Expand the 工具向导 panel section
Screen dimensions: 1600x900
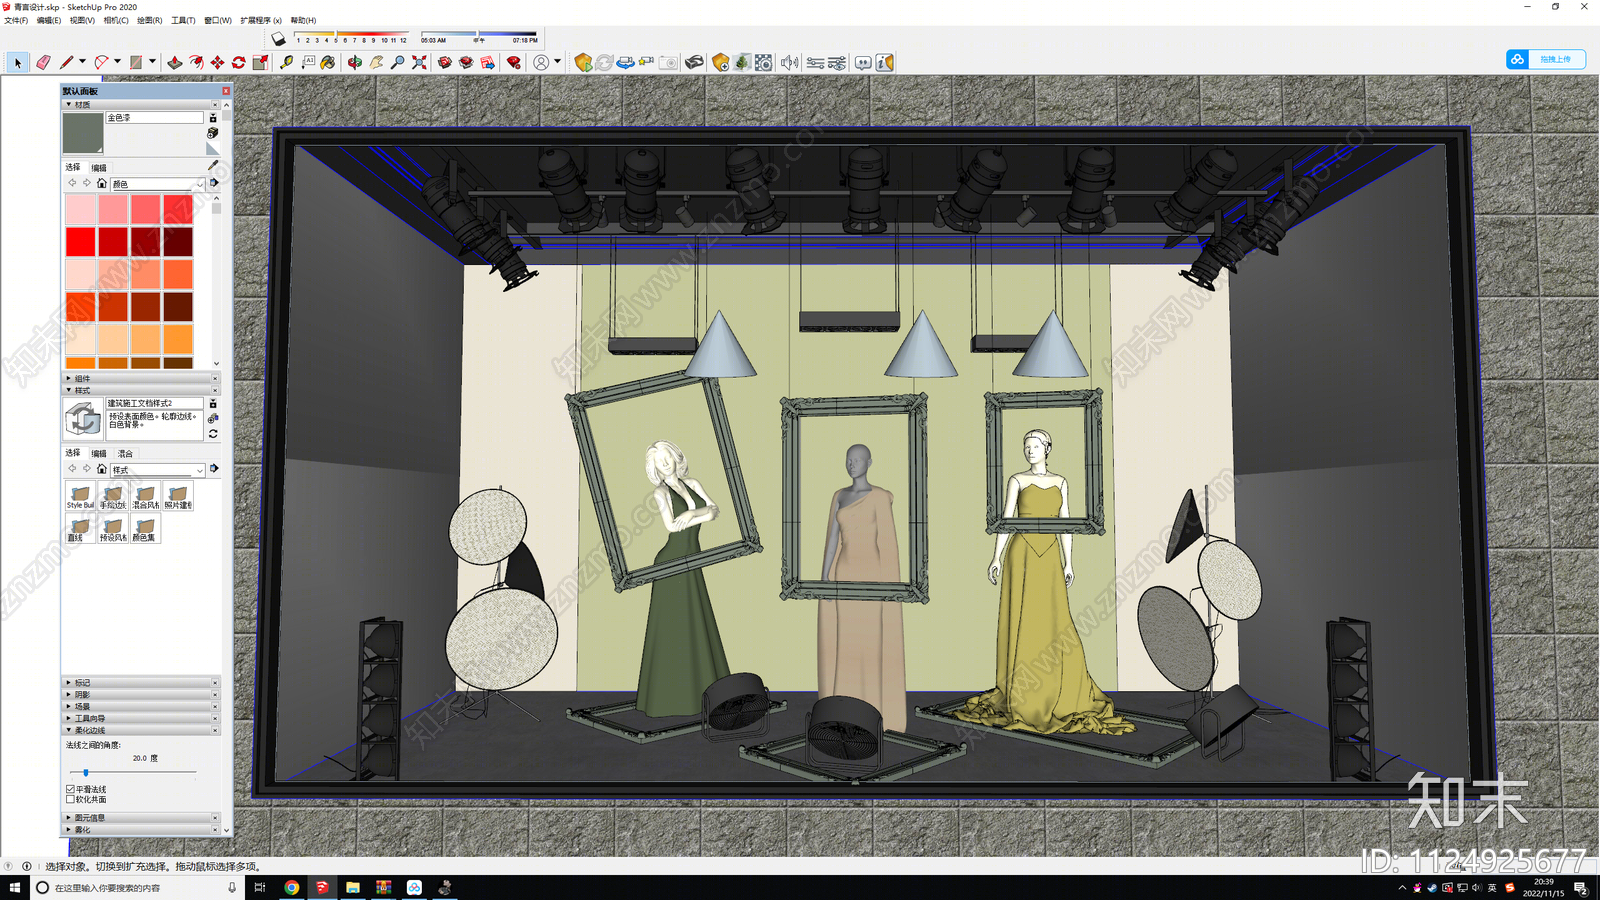coord(140,718)
